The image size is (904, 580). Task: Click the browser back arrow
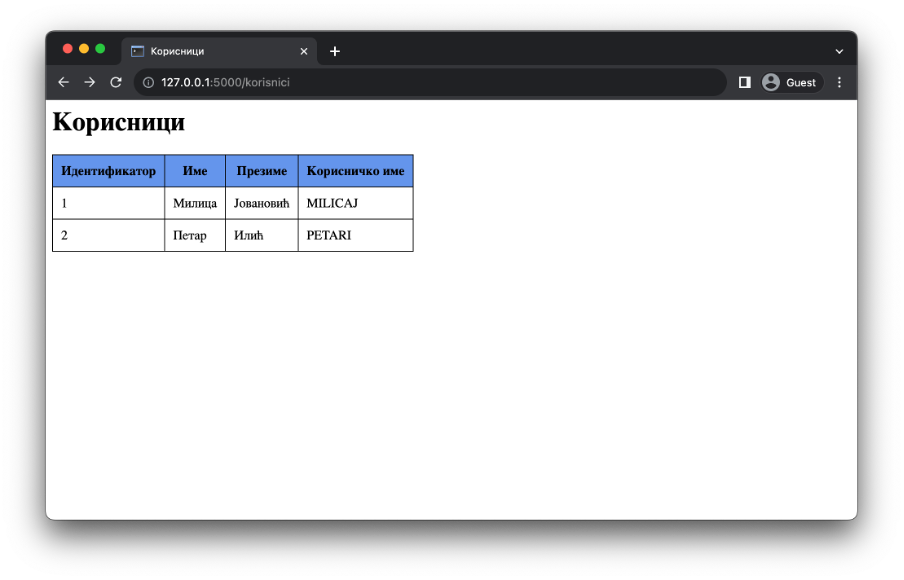[x=63, y=82]
